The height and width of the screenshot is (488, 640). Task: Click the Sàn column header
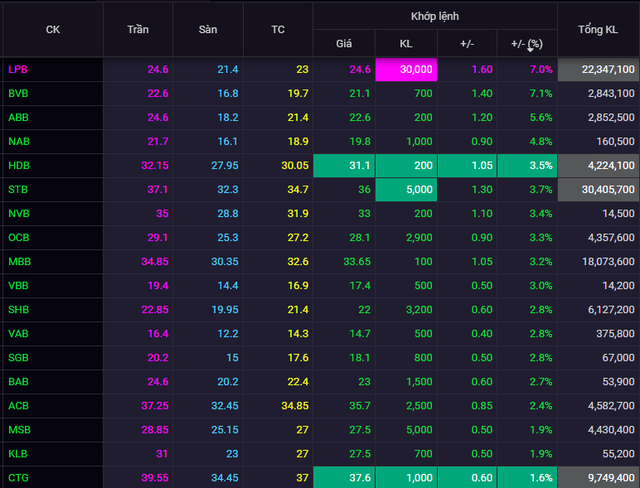pos(208,29)
